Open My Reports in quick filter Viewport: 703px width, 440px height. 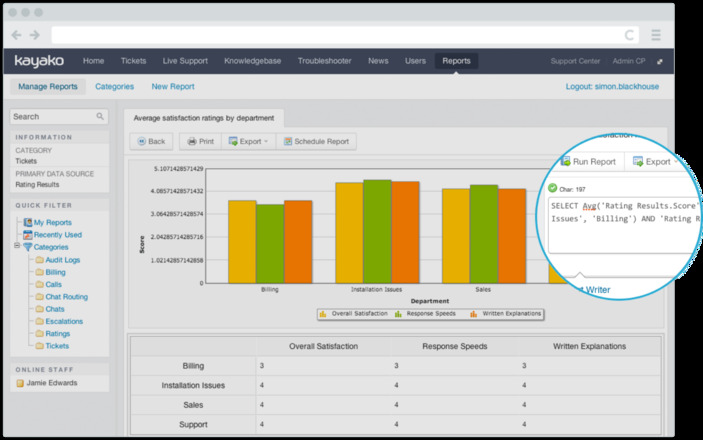[52, 222]
